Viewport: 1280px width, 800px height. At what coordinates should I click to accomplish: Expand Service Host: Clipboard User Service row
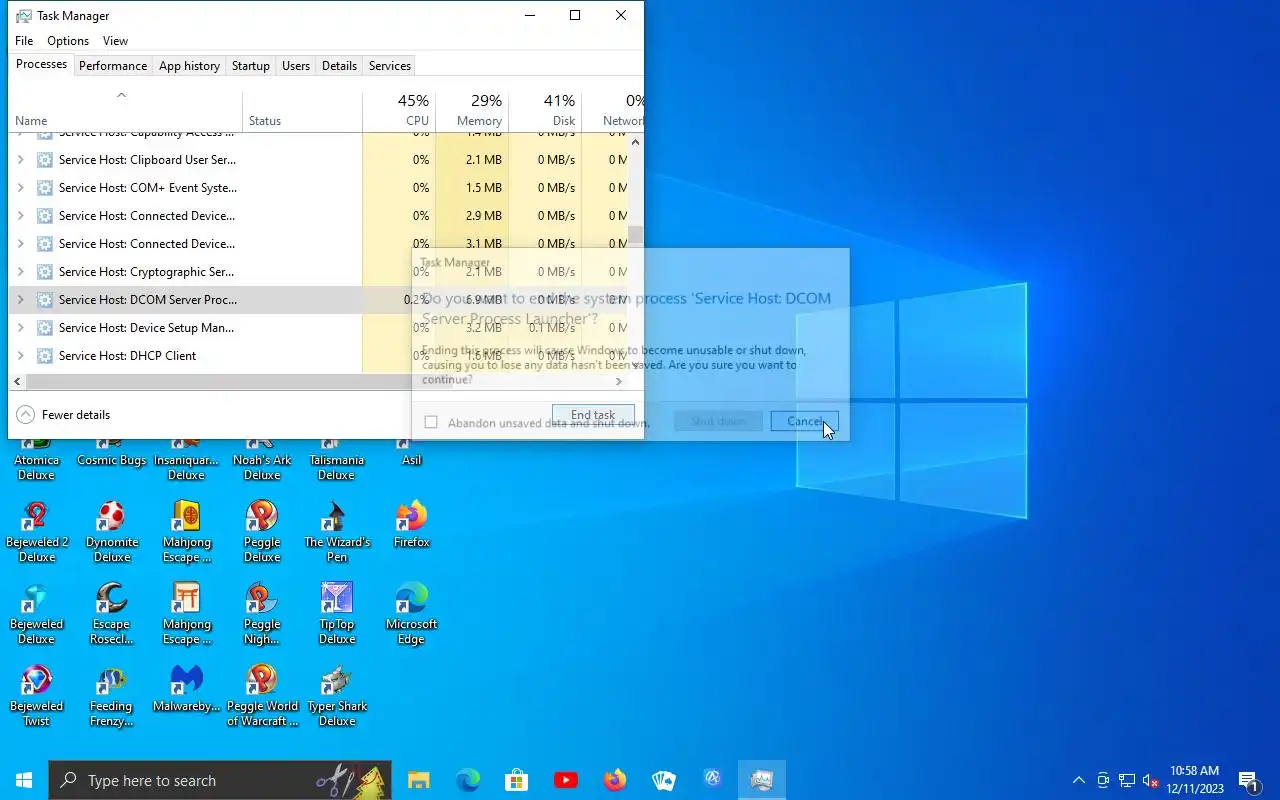tap(21, 160)
